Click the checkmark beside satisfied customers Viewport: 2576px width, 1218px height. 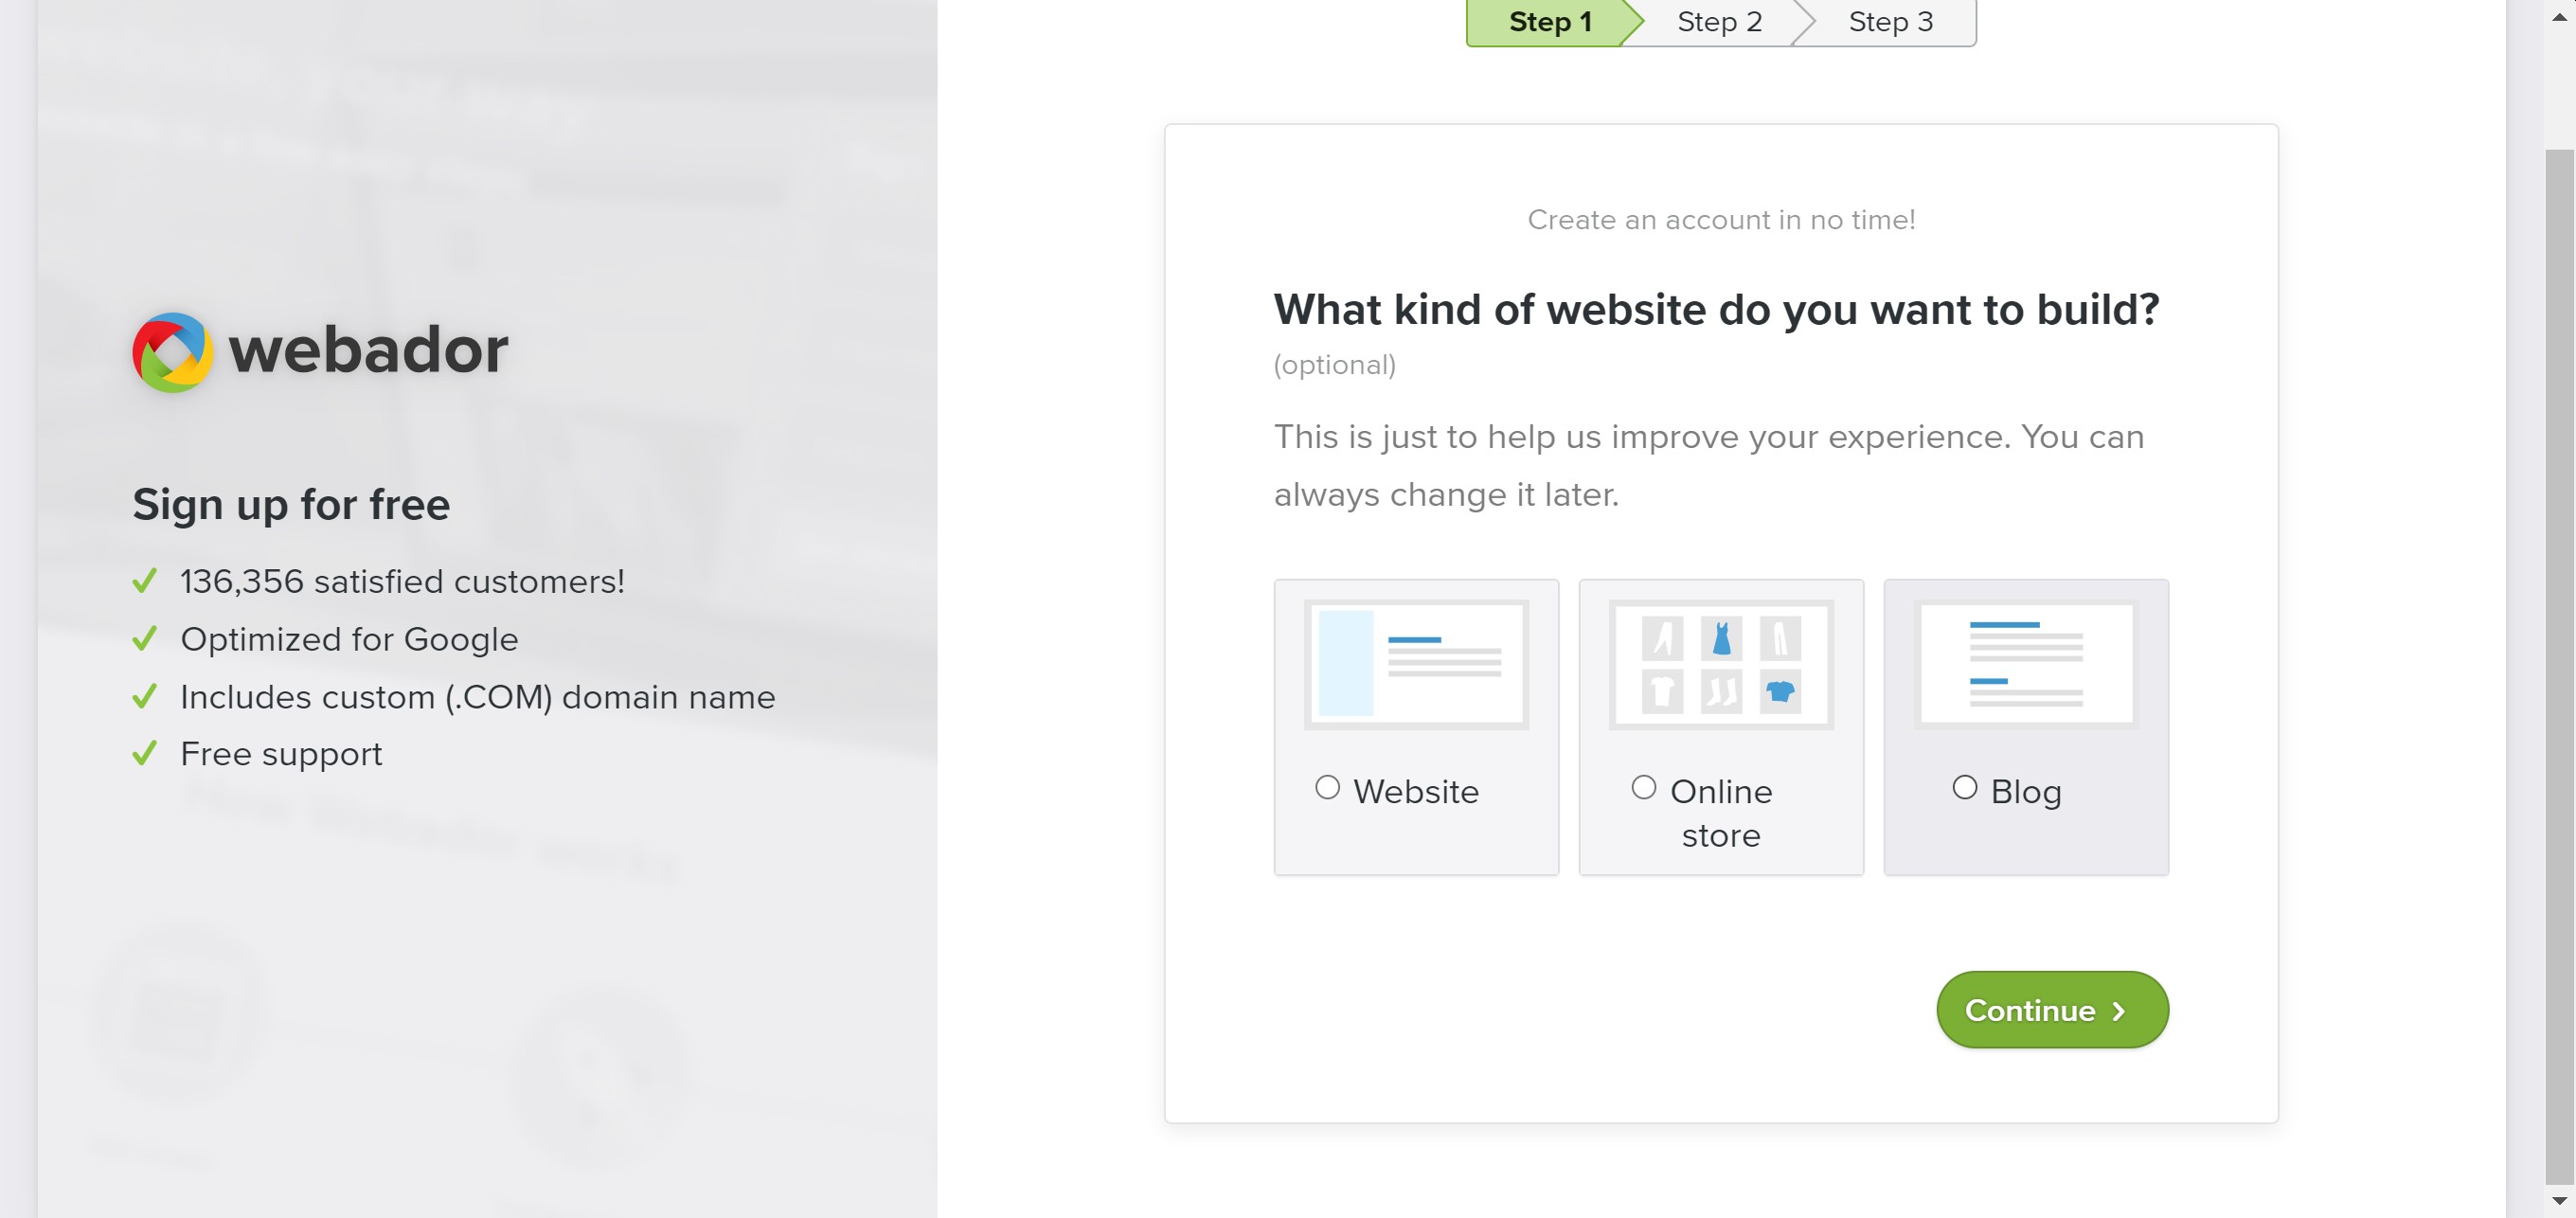pos(145,581)
